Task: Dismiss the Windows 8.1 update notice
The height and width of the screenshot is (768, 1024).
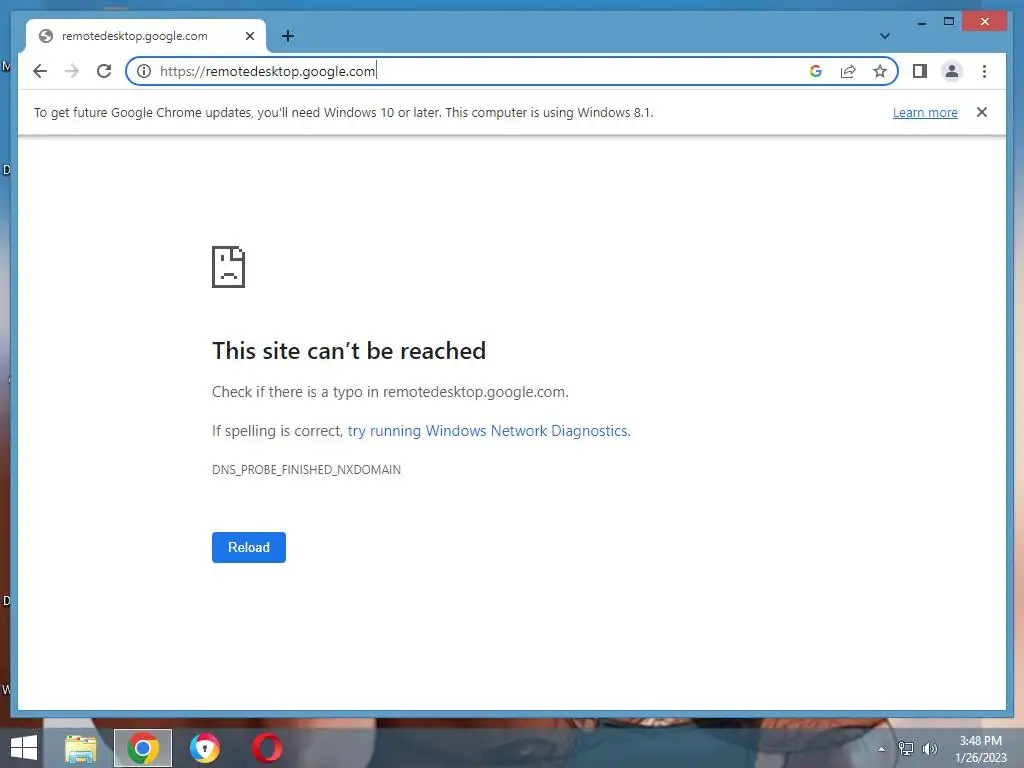Action: tap(982, 112)
